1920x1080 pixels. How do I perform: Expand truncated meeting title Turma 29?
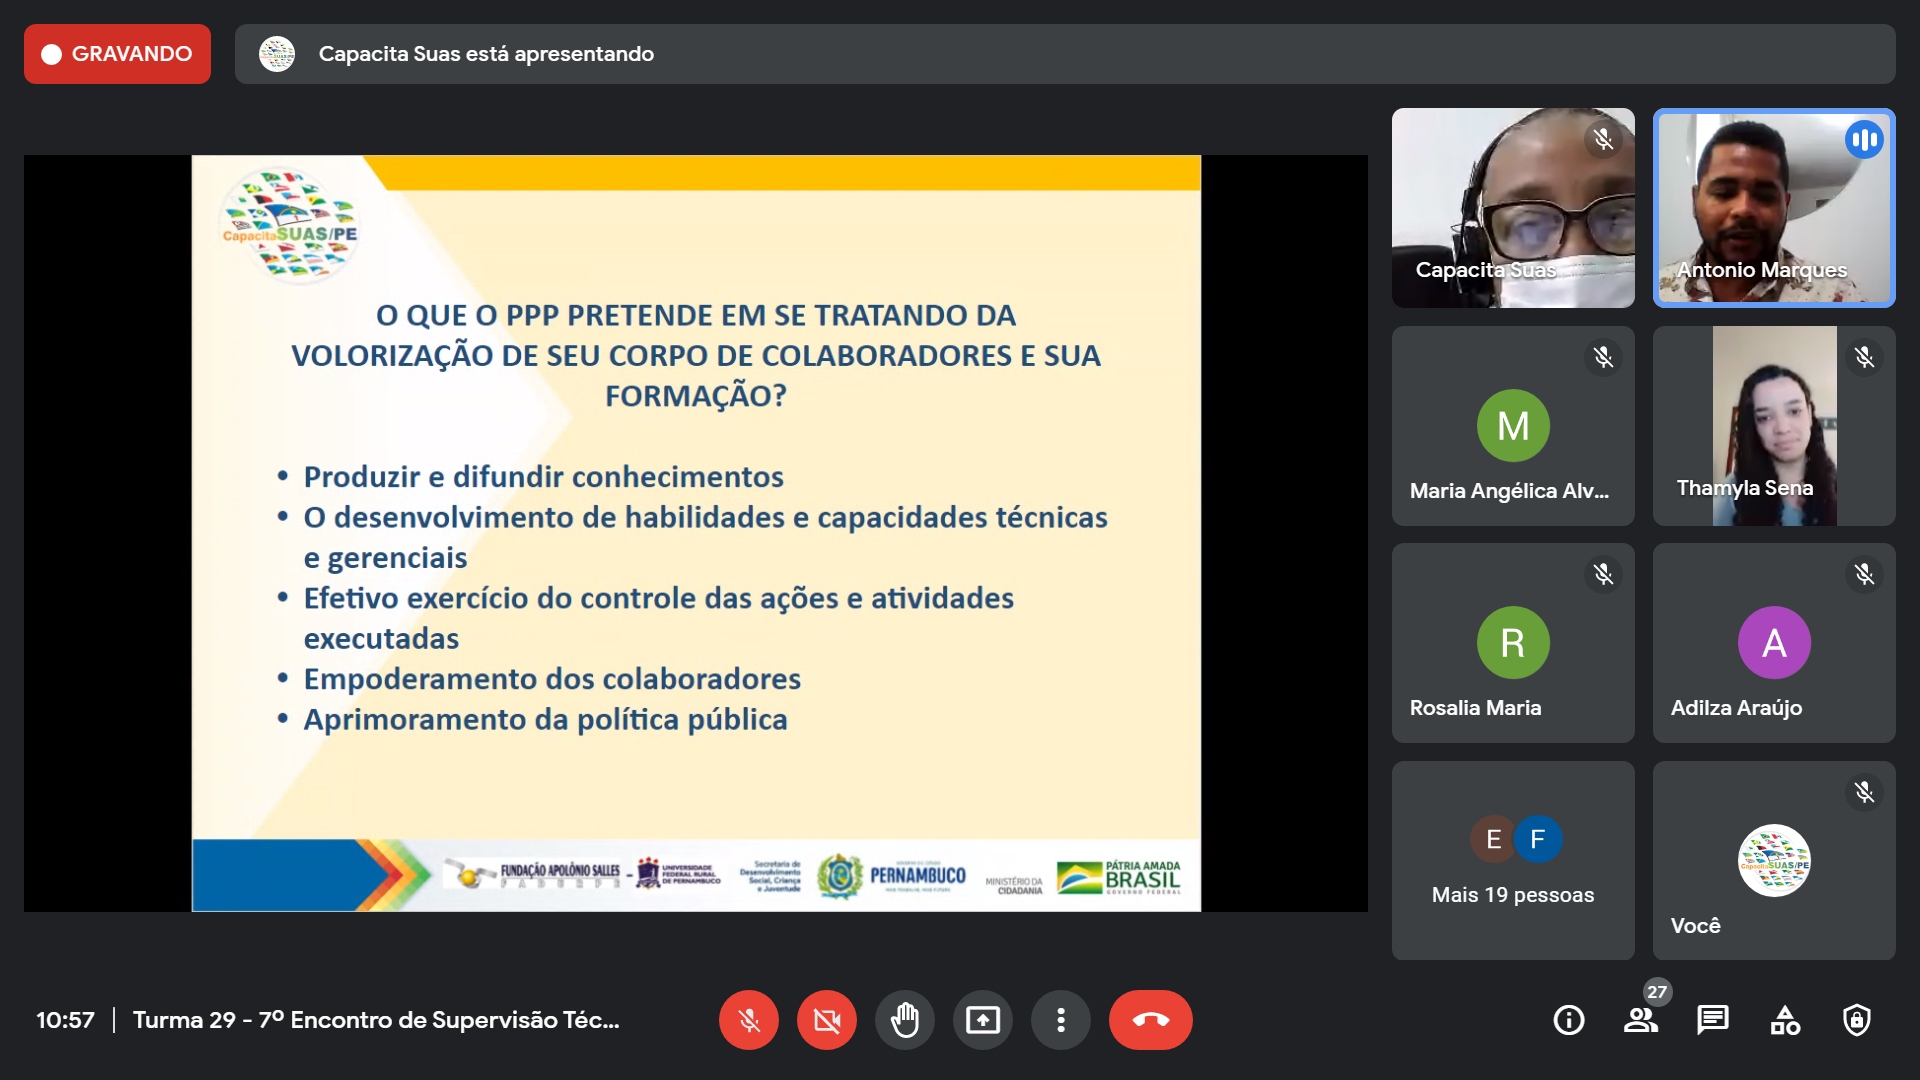pos(376,1020)
